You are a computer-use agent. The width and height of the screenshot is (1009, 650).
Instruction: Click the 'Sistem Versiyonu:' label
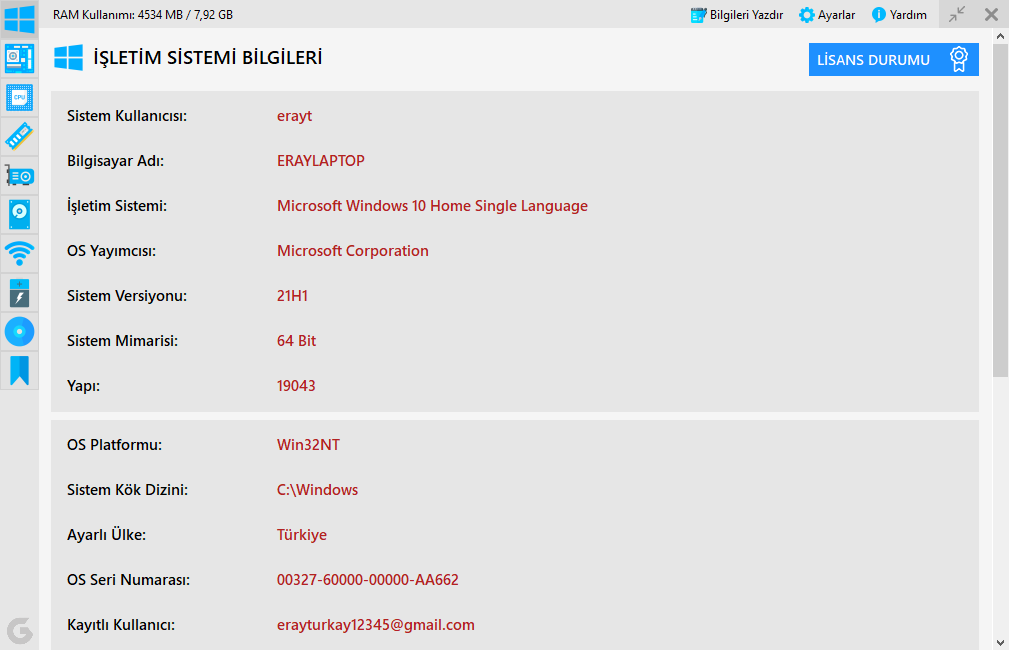[x=127, y=296]
